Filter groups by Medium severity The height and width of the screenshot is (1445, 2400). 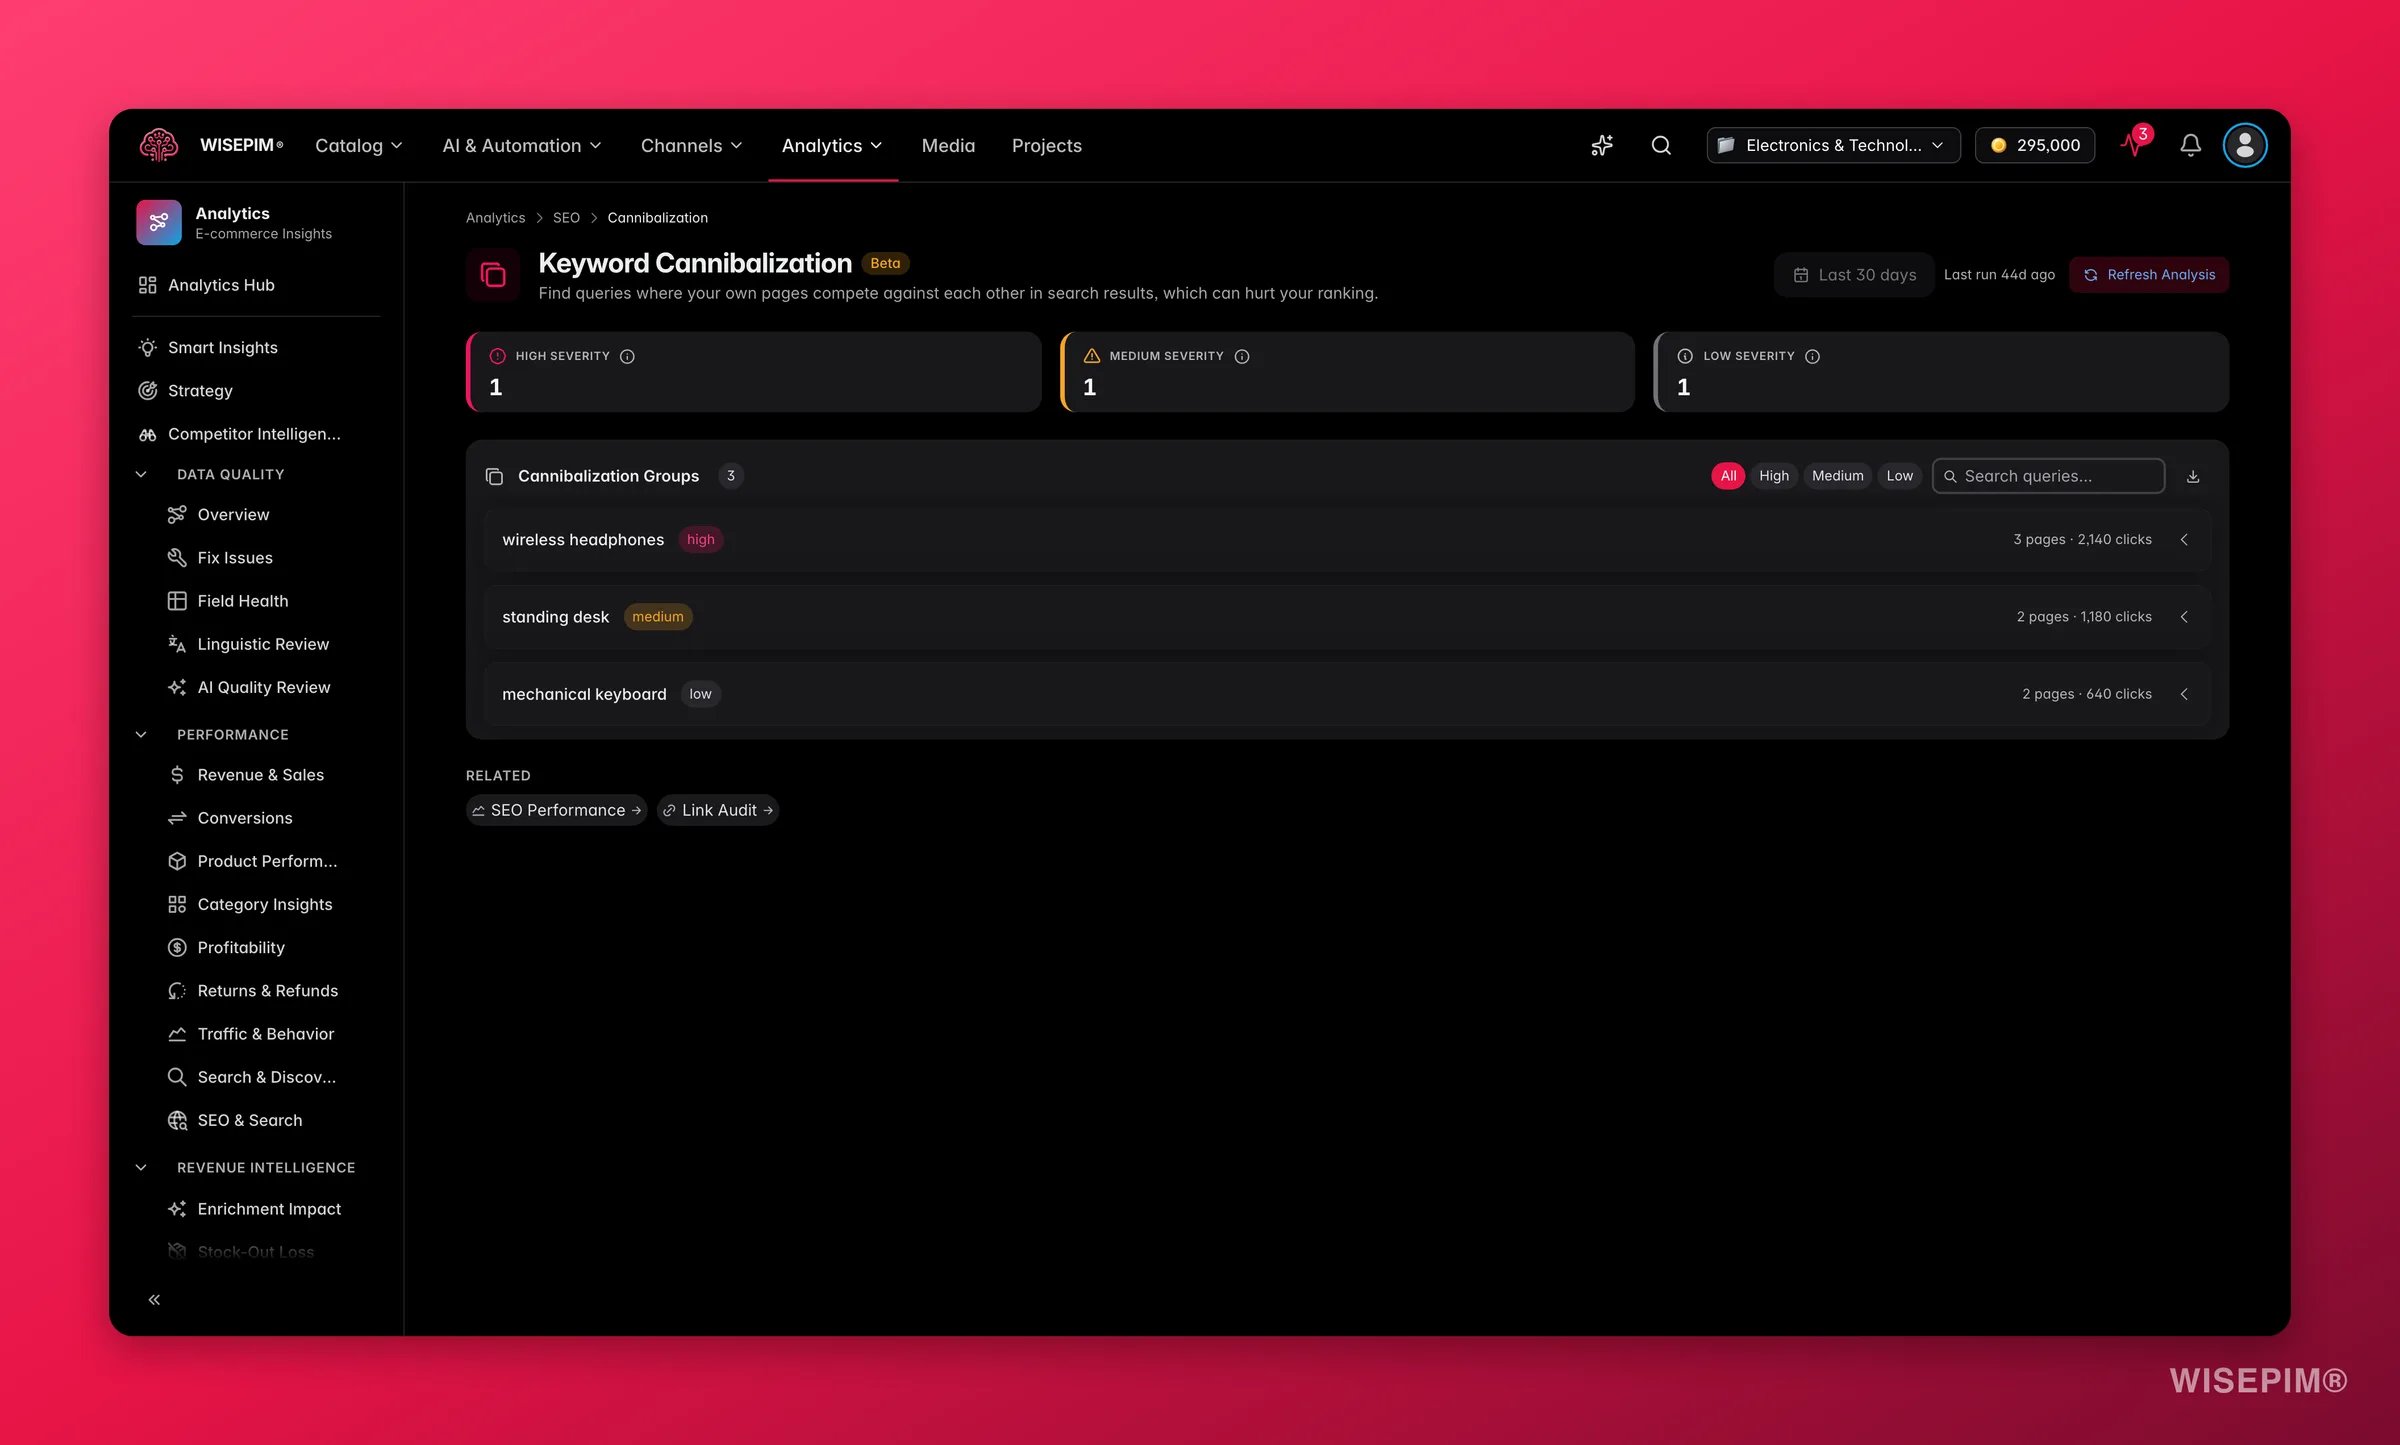coord(1838,476)
